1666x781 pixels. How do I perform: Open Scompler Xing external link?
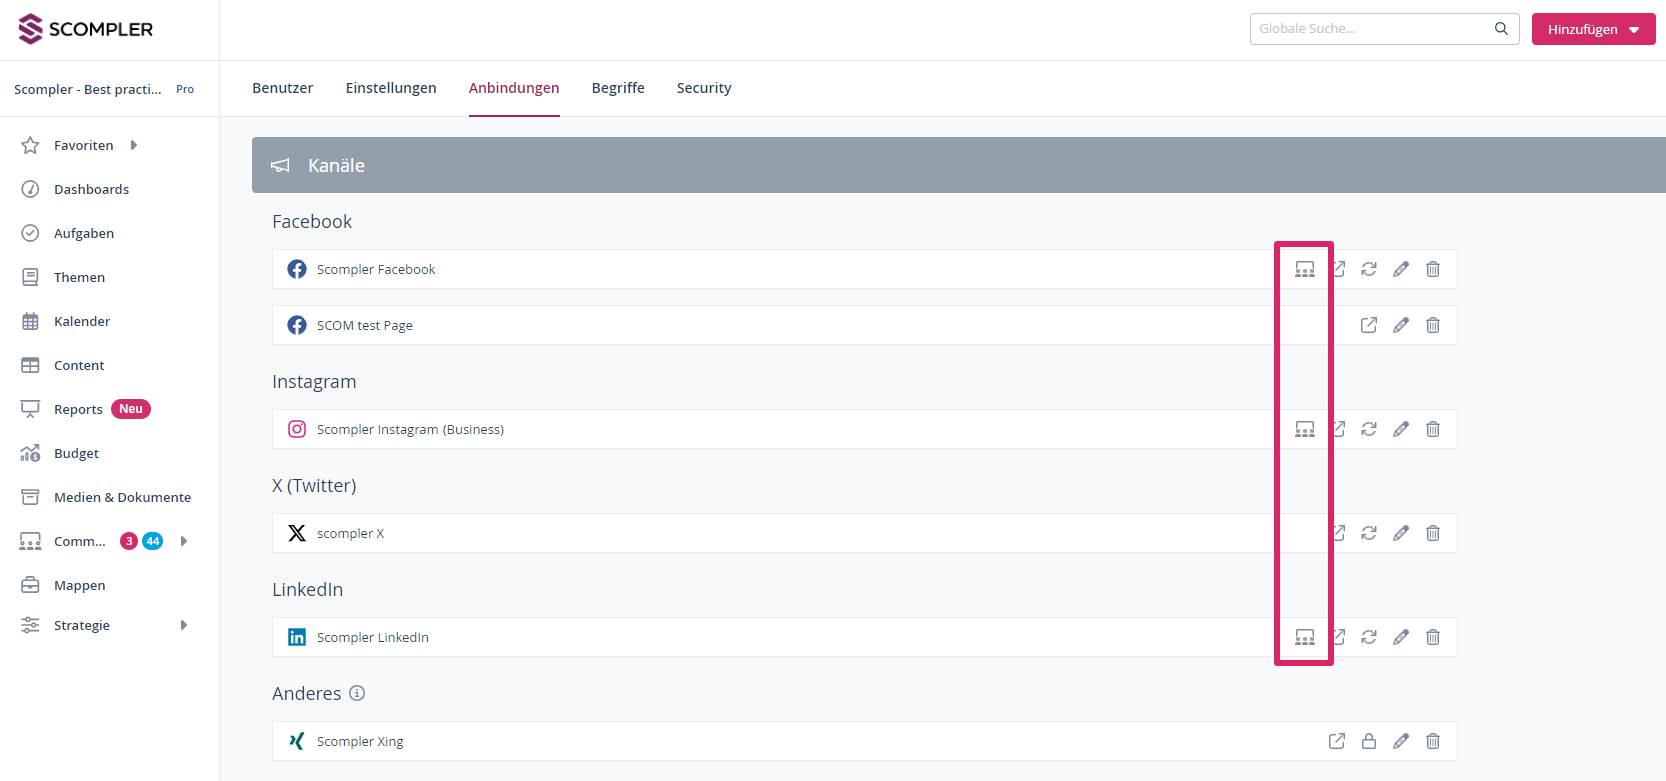(1336, 741)
